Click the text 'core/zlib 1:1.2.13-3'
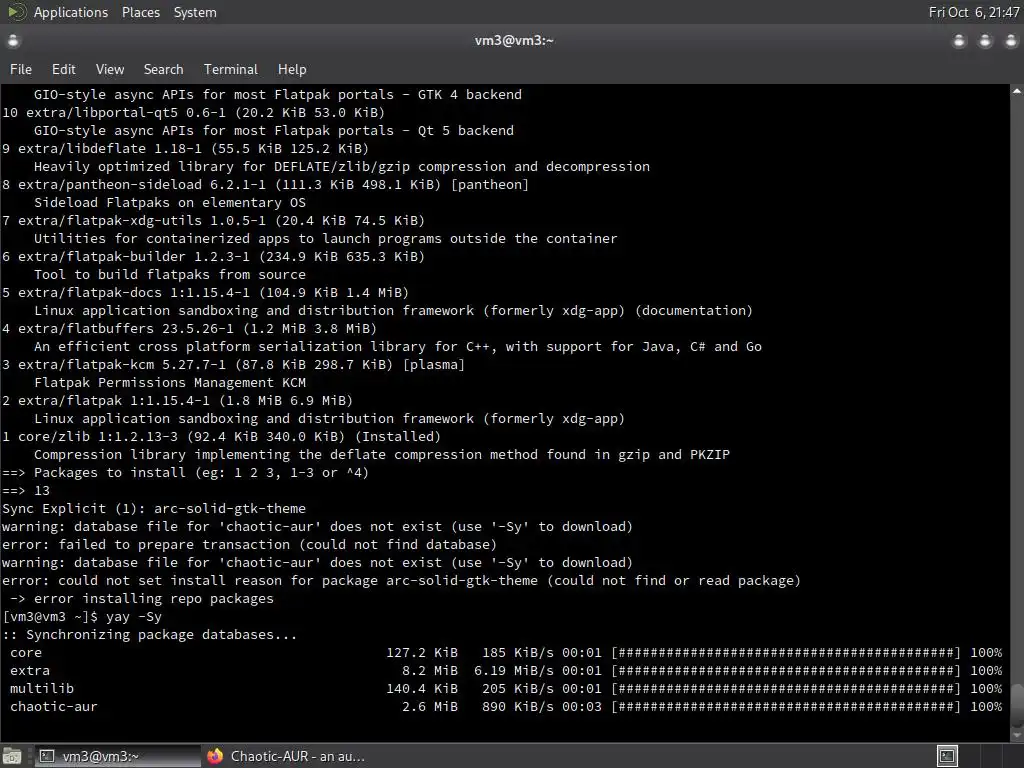The height and width of the screenshot is (768, 1024). pyautogui.click(x=98, y=436)
